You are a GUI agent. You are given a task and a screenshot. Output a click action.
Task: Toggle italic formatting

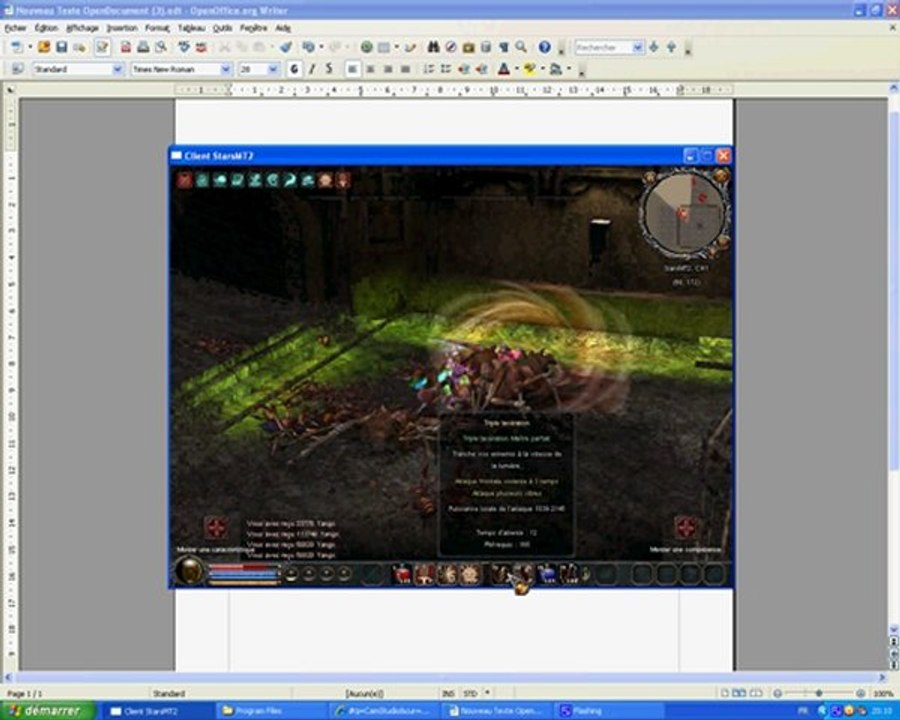pyautogui.click(x=312, y=69)
